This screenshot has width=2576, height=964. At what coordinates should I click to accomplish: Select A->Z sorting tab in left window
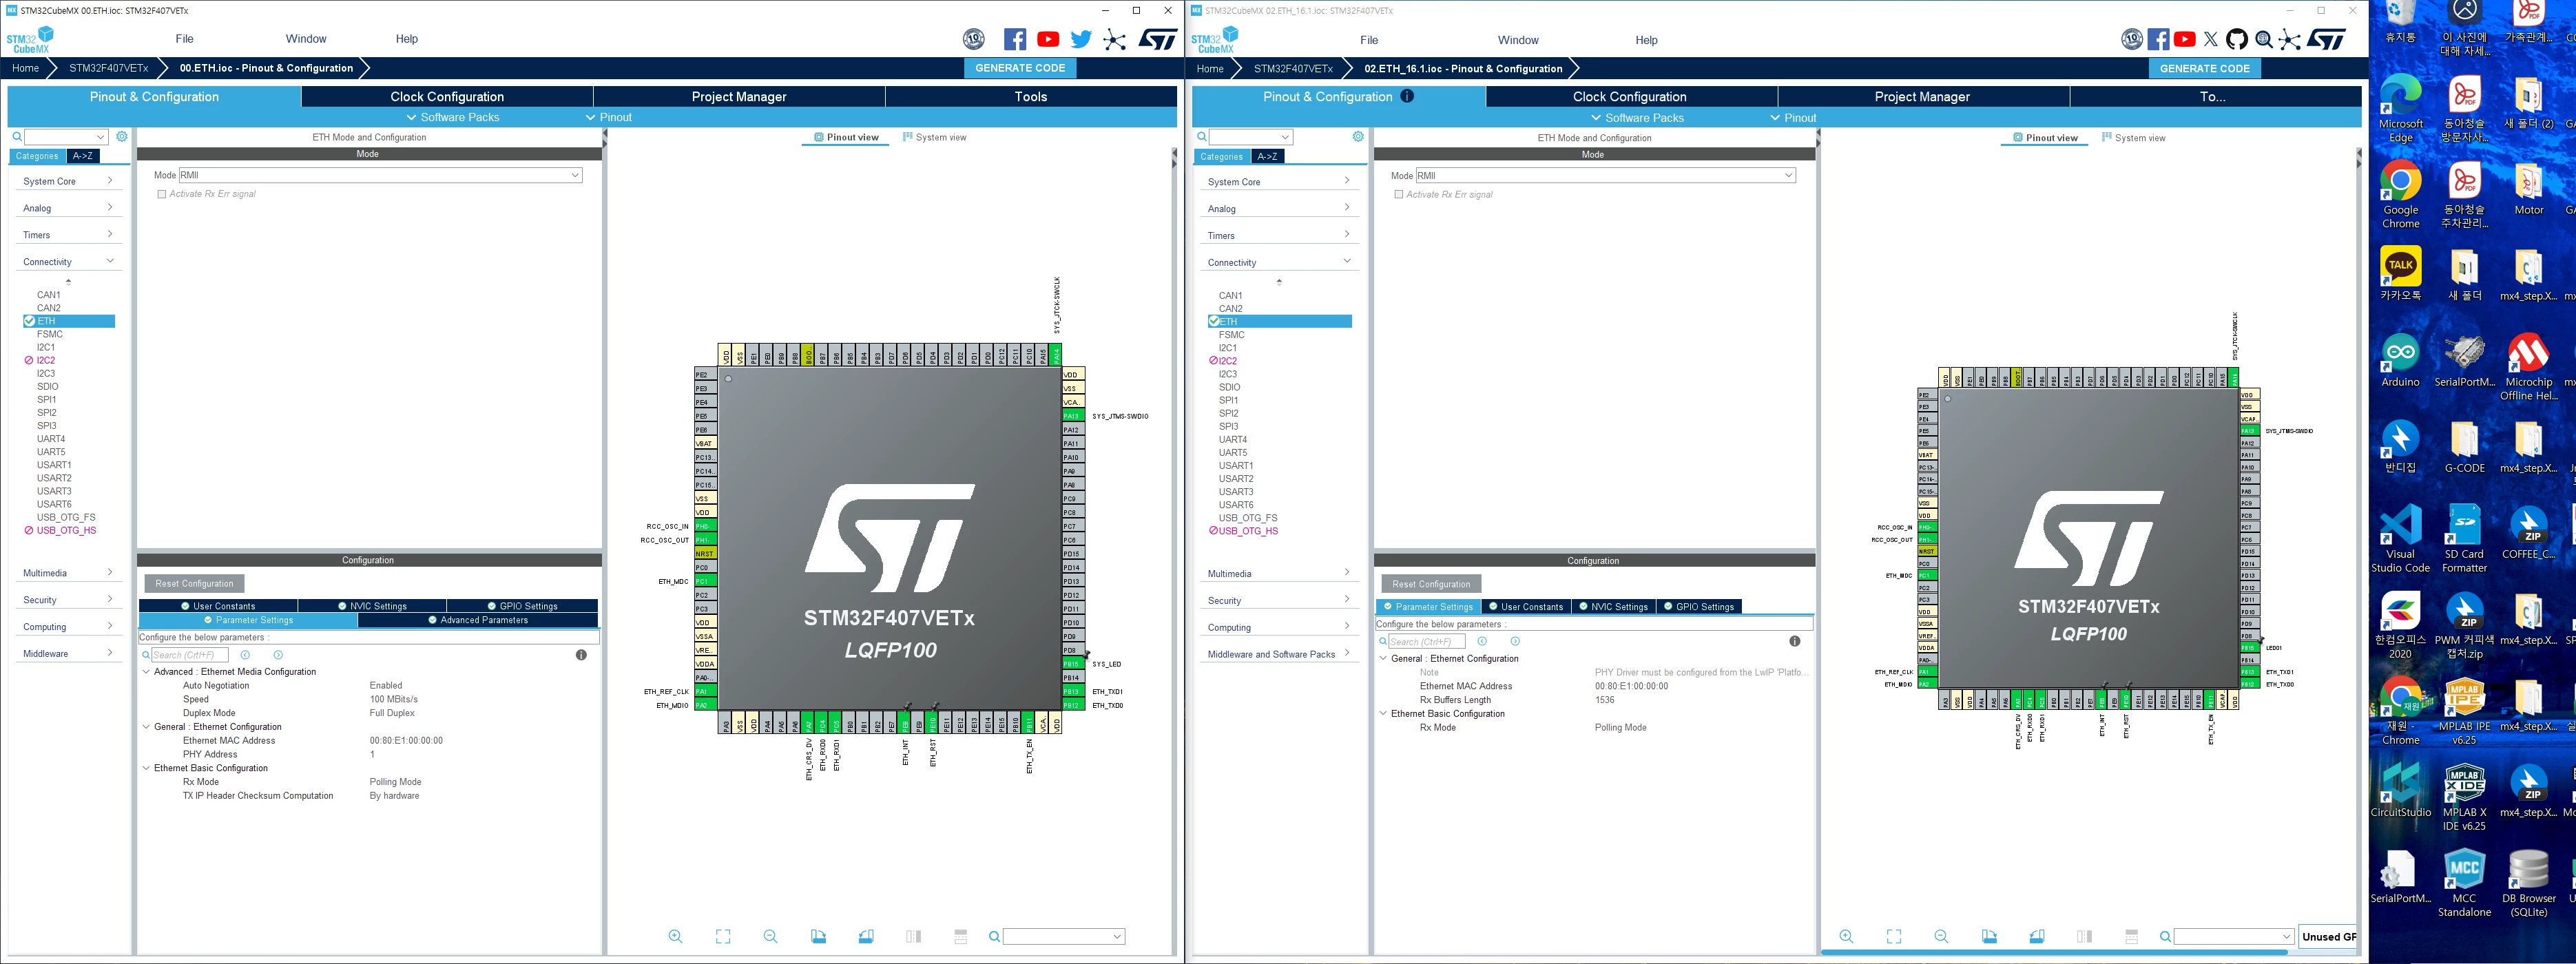[83, 156]
